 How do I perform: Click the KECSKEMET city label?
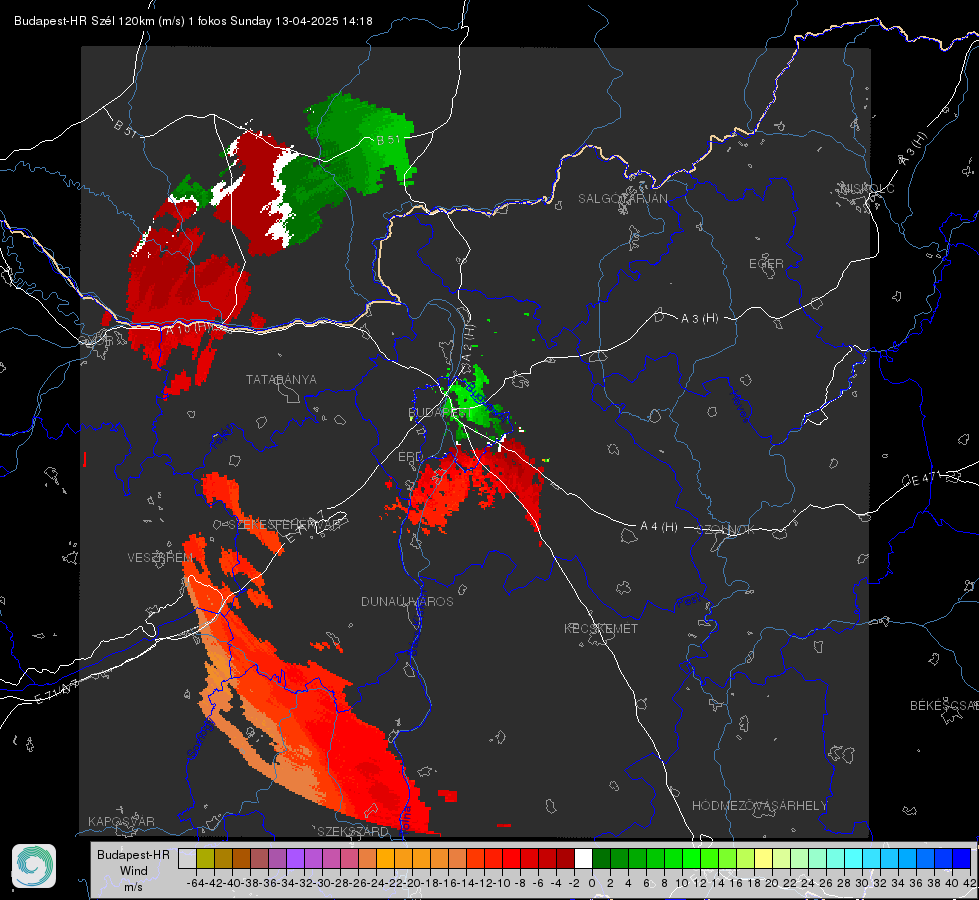601,628
